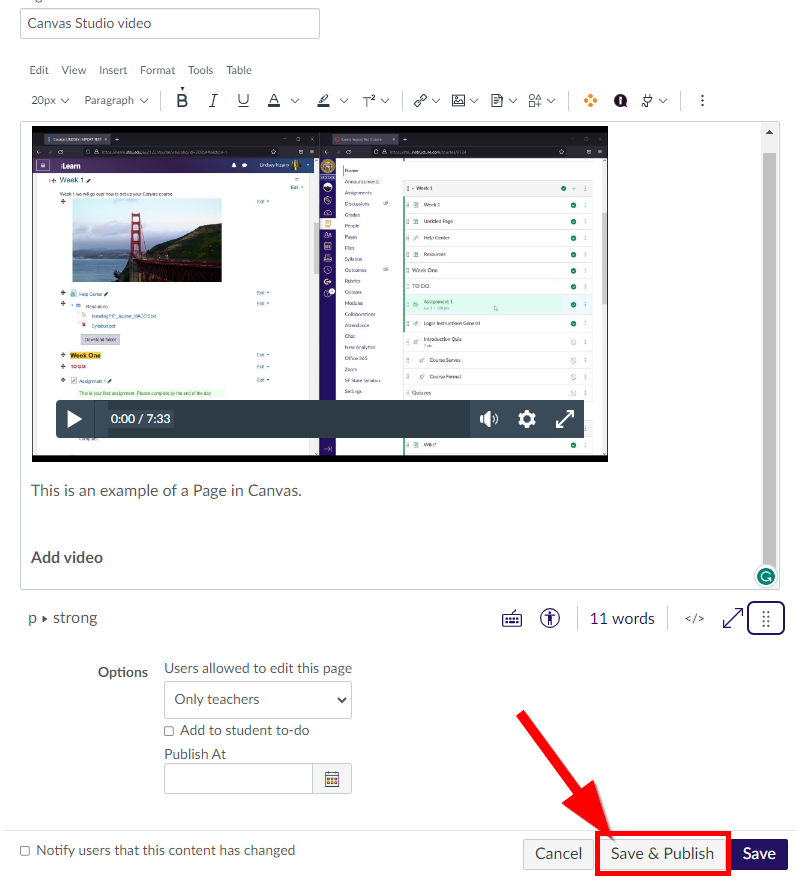Switch to the HTML editor view
This screenshot has height=884, width=808.
click(695, 618)
